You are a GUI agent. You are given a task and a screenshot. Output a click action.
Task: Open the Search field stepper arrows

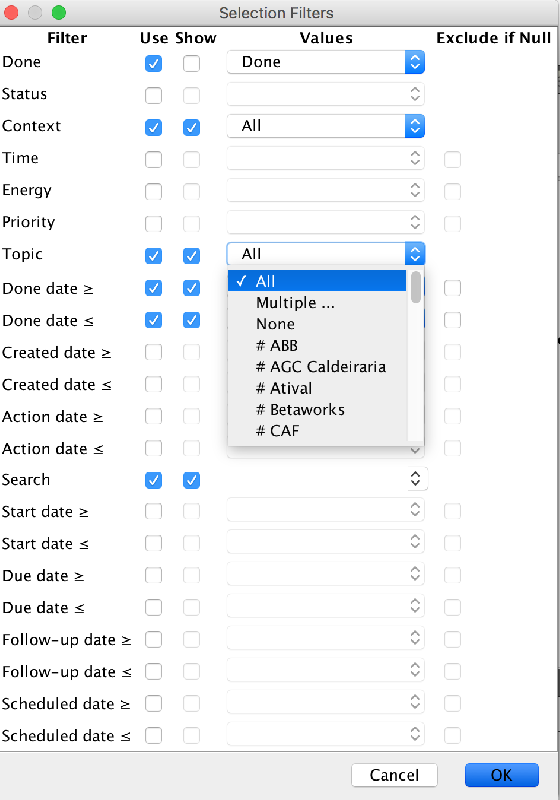click(415, 479)
